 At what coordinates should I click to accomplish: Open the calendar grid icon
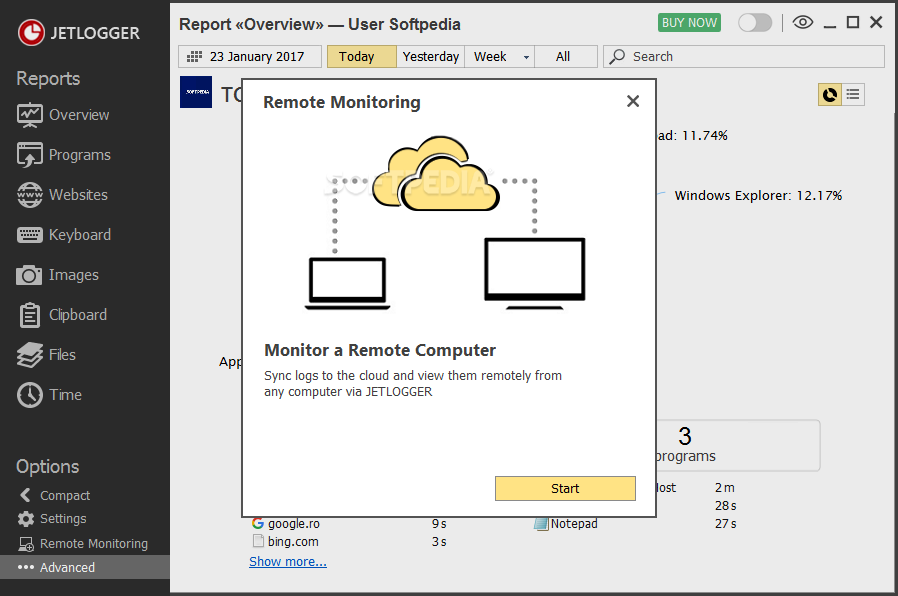pos(195,57)
